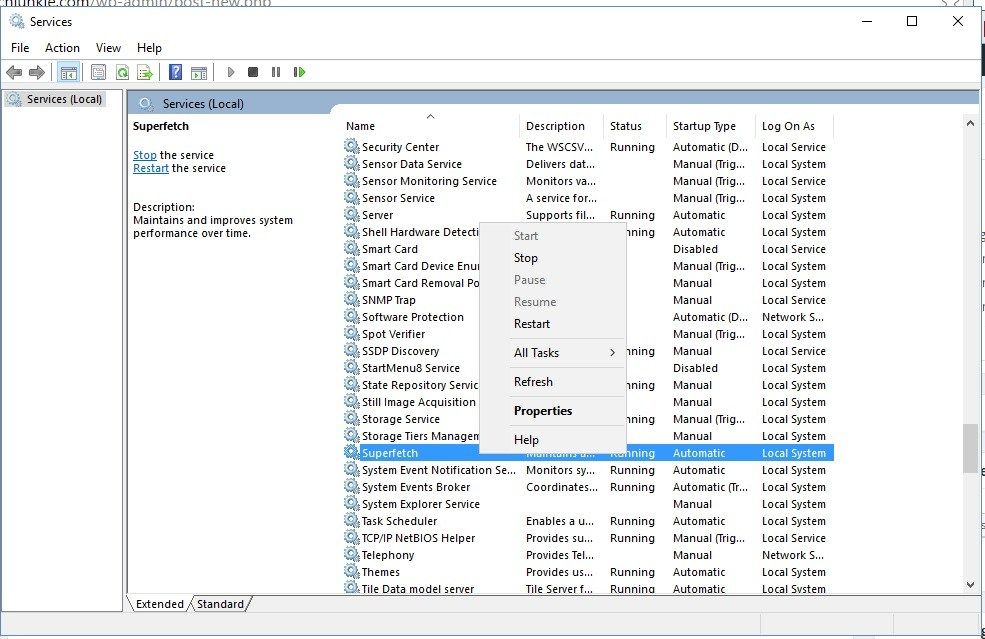Choose Properties in the context menu
985x639 pixels.
click(x=543, y=411)
